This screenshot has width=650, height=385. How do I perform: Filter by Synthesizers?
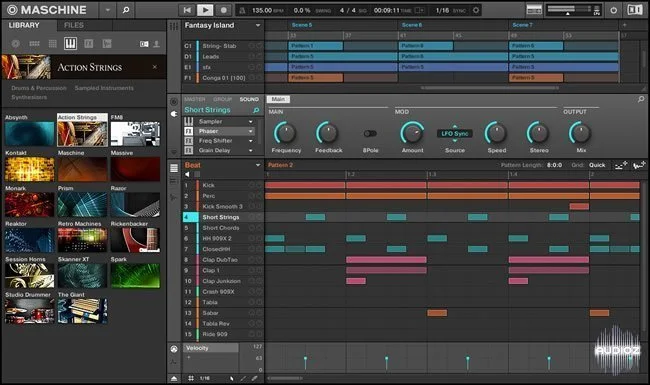[29, 97]
